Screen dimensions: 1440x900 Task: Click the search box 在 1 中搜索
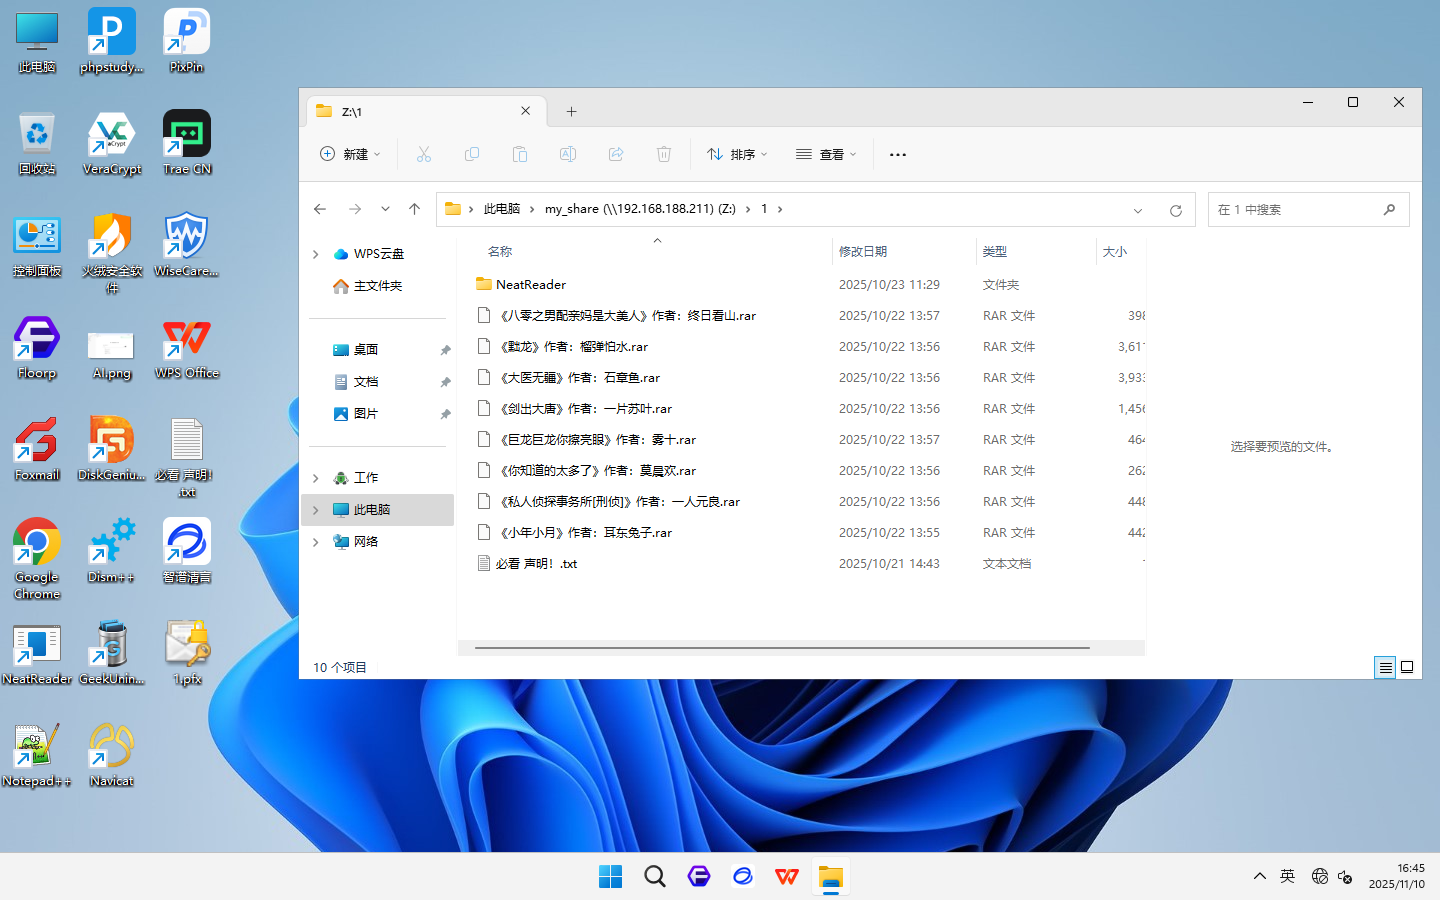[x=1295, y=210]
